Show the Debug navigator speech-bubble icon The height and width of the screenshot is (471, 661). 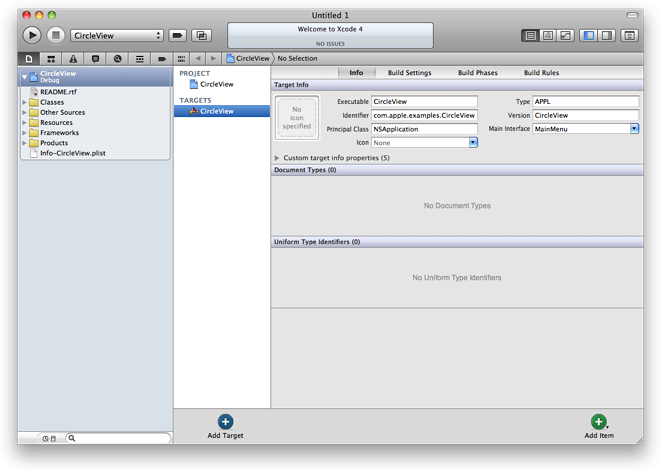coord(95,59)
